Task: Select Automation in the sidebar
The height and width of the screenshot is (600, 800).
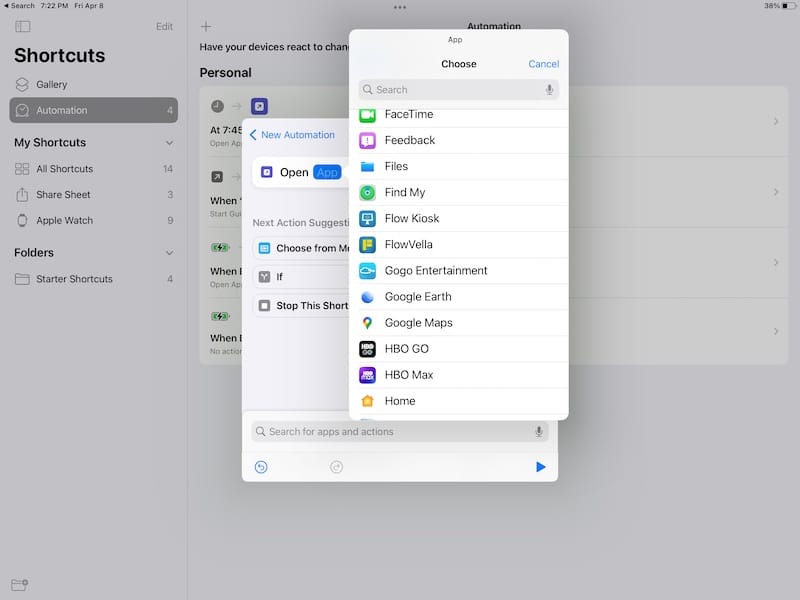Action: (94, 110)
